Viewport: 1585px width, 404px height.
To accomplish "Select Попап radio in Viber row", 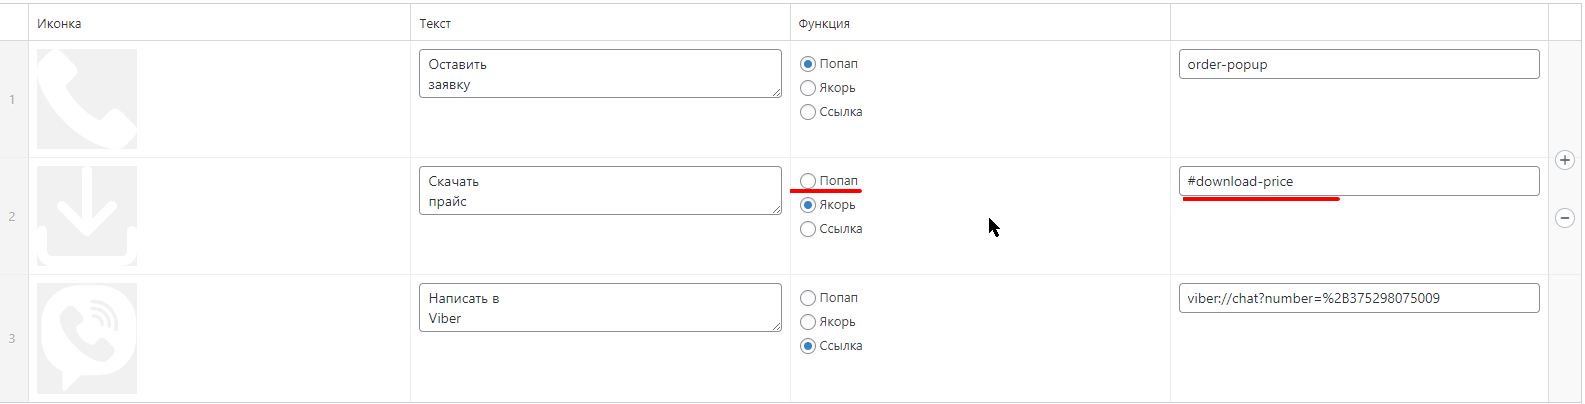I will [x=808, y=298].
